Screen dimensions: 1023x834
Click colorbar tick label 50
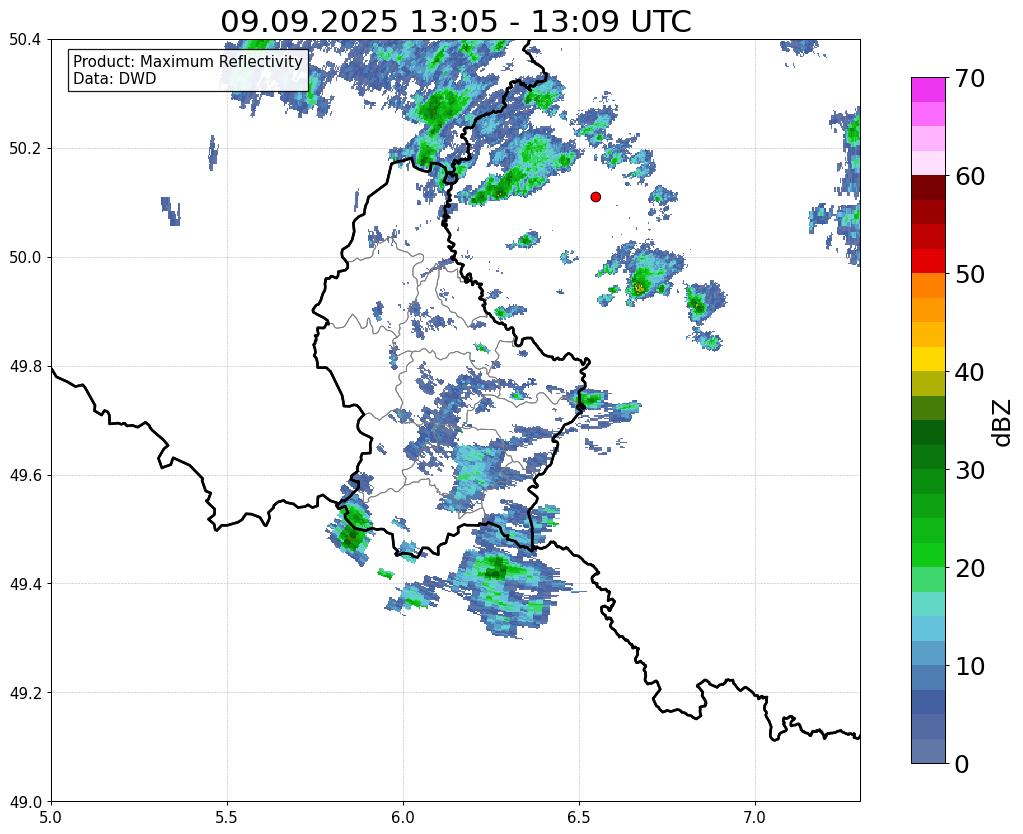[x=969, y=274]
